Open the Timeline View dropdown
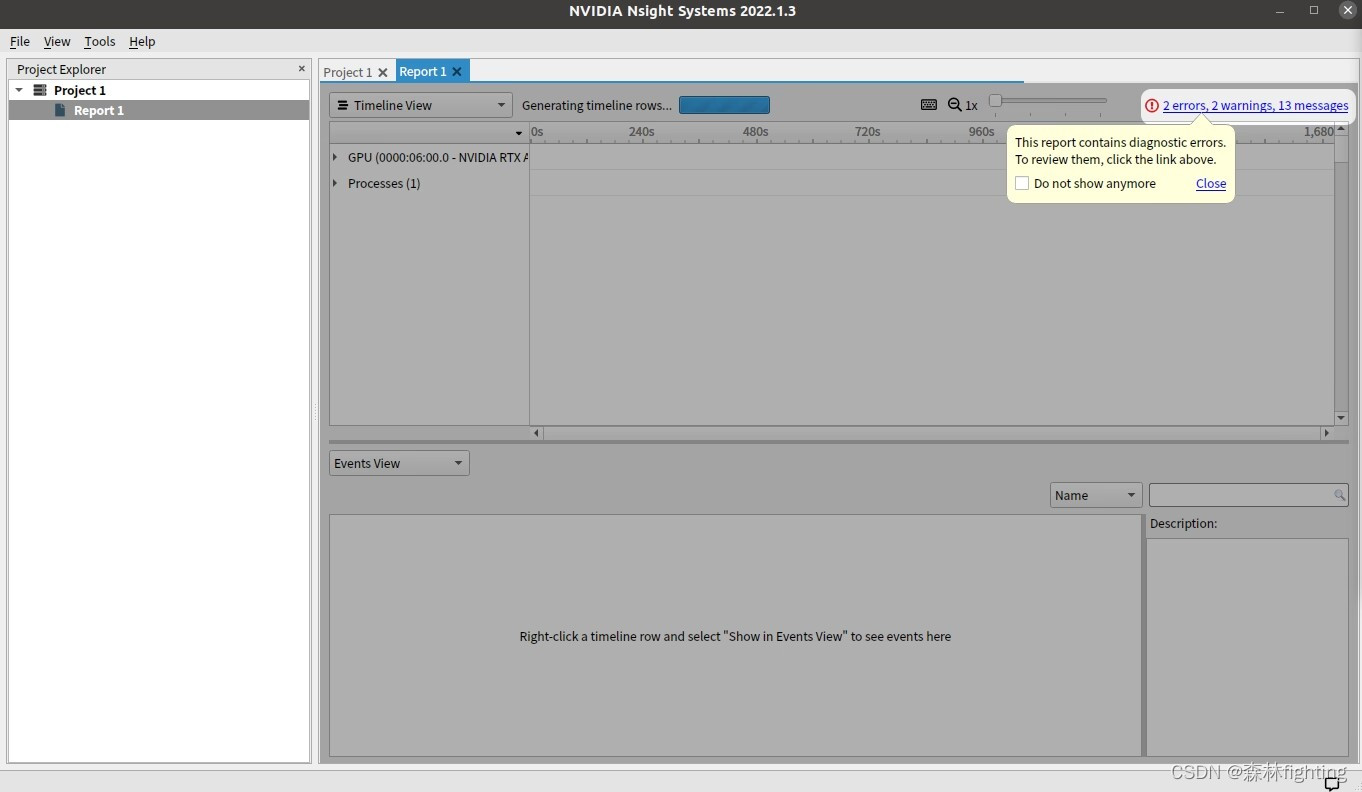Image resolution: width=1362 pixels, height=792 pixels. 500,104
